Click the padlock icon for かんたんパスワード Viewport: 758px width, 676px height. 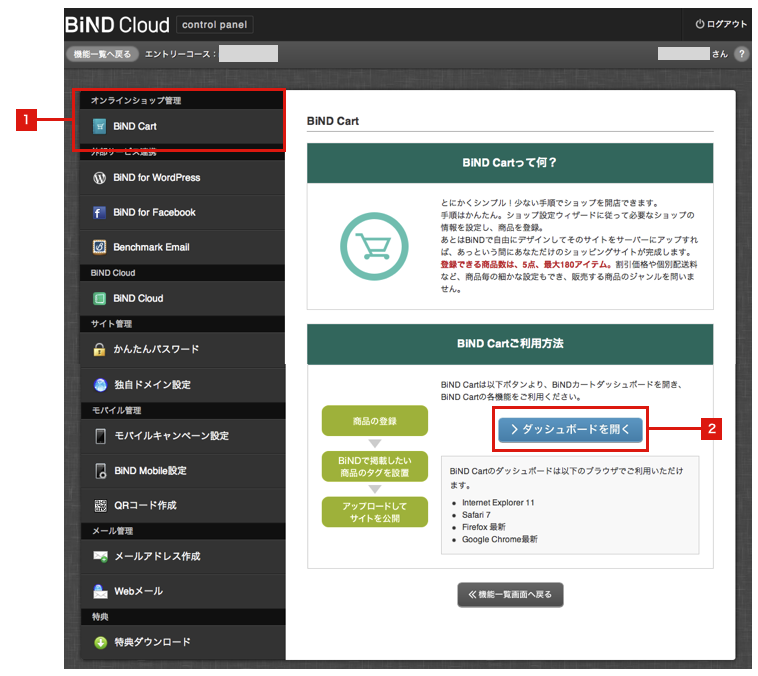coord(100,349)
